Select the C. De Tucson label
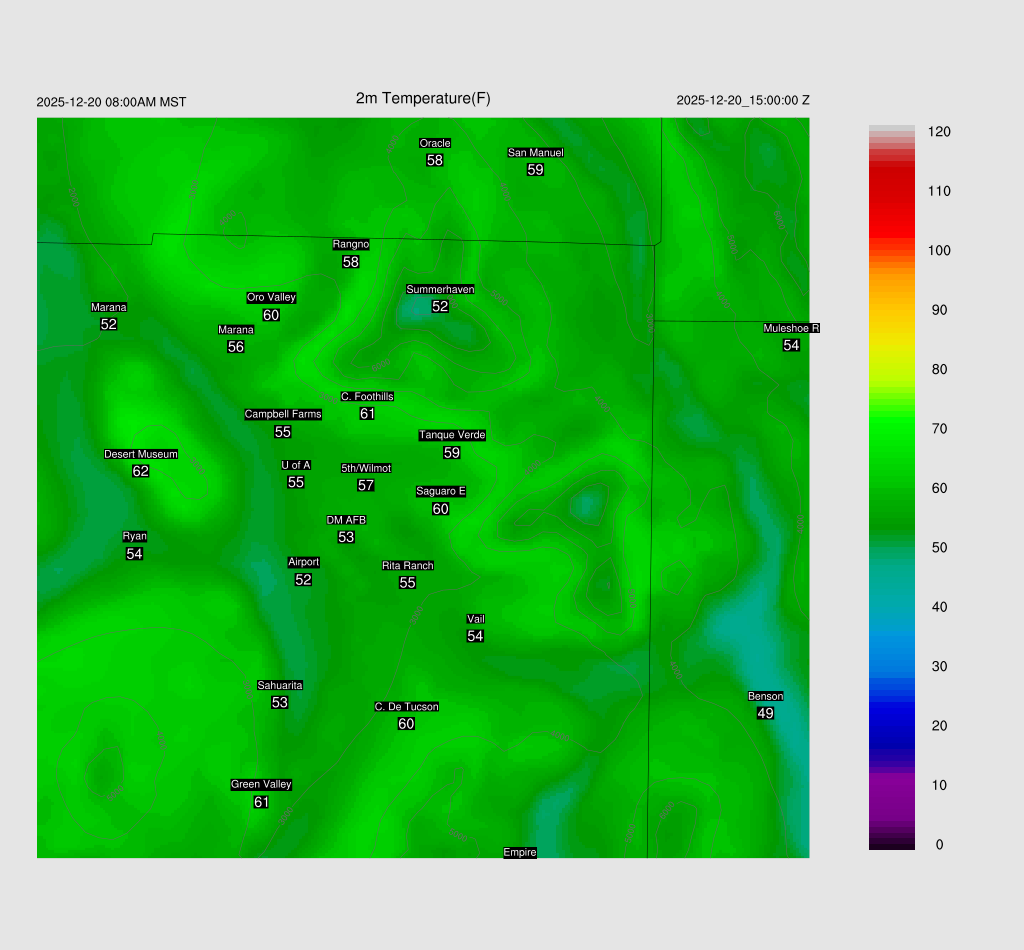The image size is (1024, 950). 406,707
